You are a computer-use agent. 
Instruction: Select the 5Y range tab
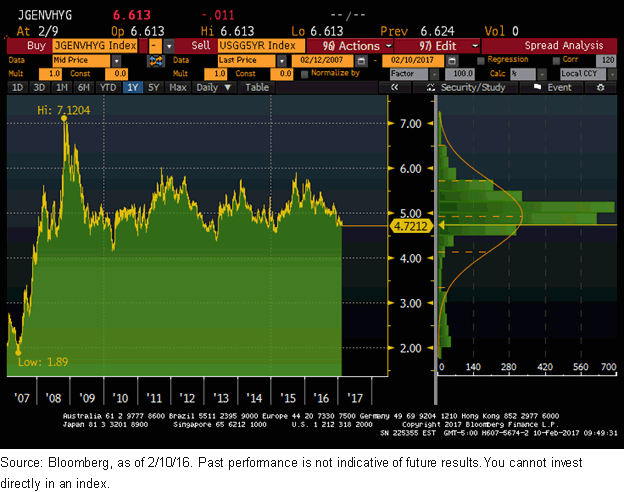(154, 88)
